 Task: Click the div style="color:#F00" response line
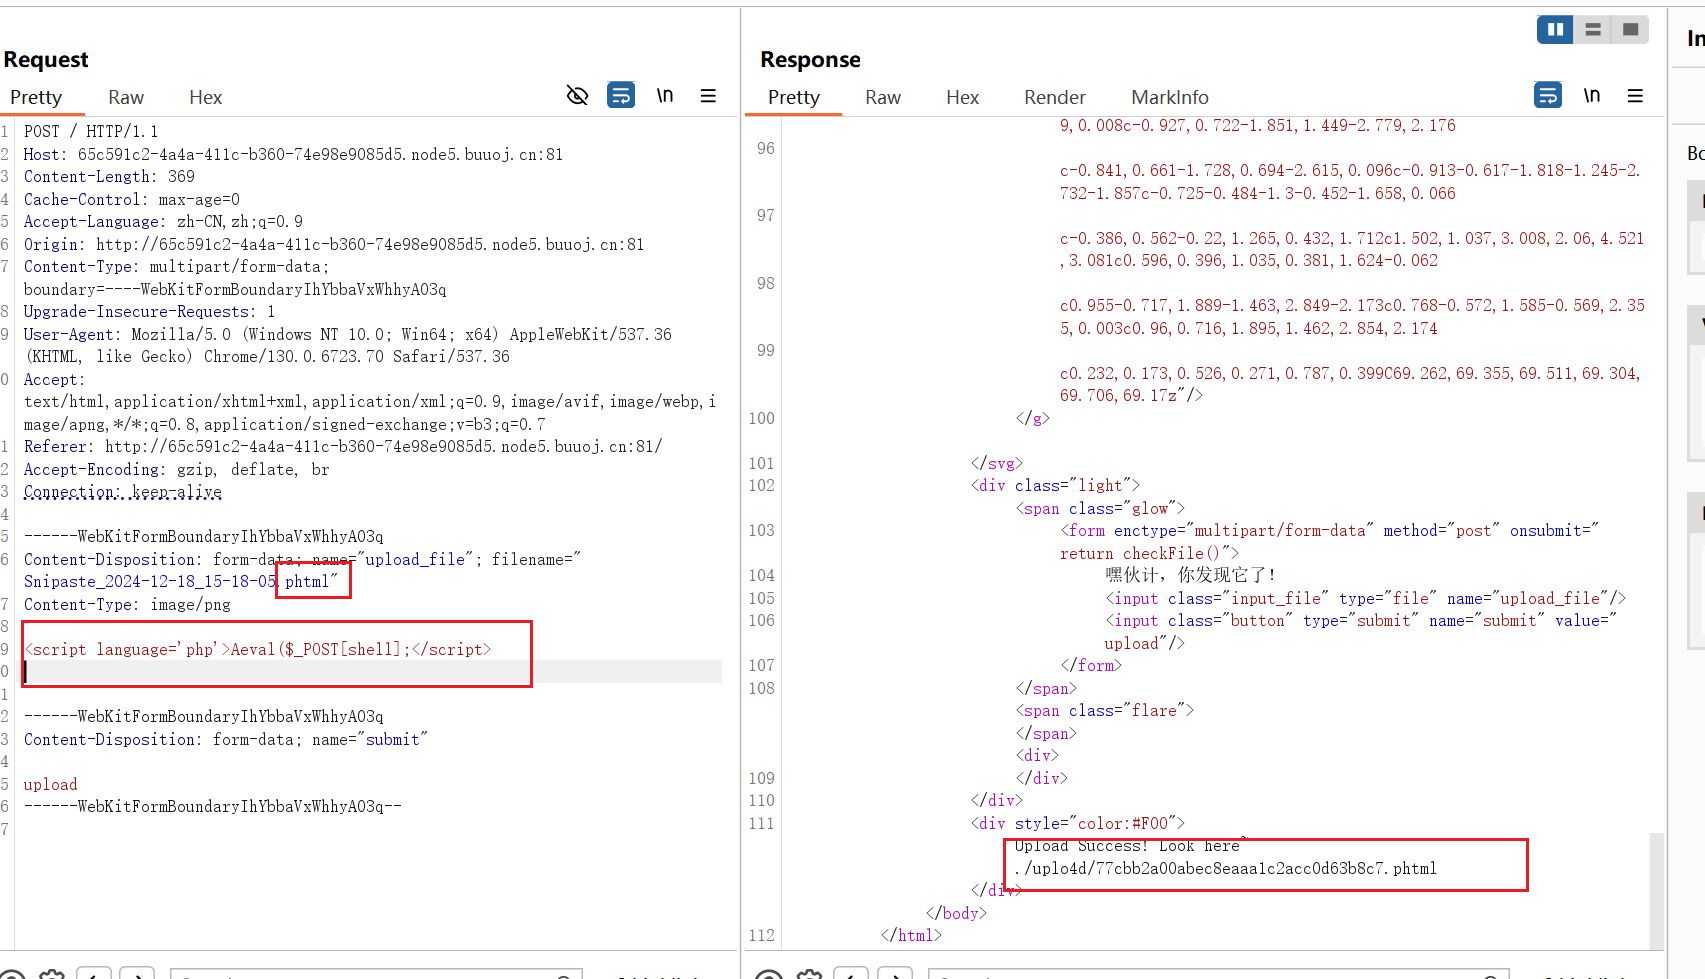point(1077,824)
